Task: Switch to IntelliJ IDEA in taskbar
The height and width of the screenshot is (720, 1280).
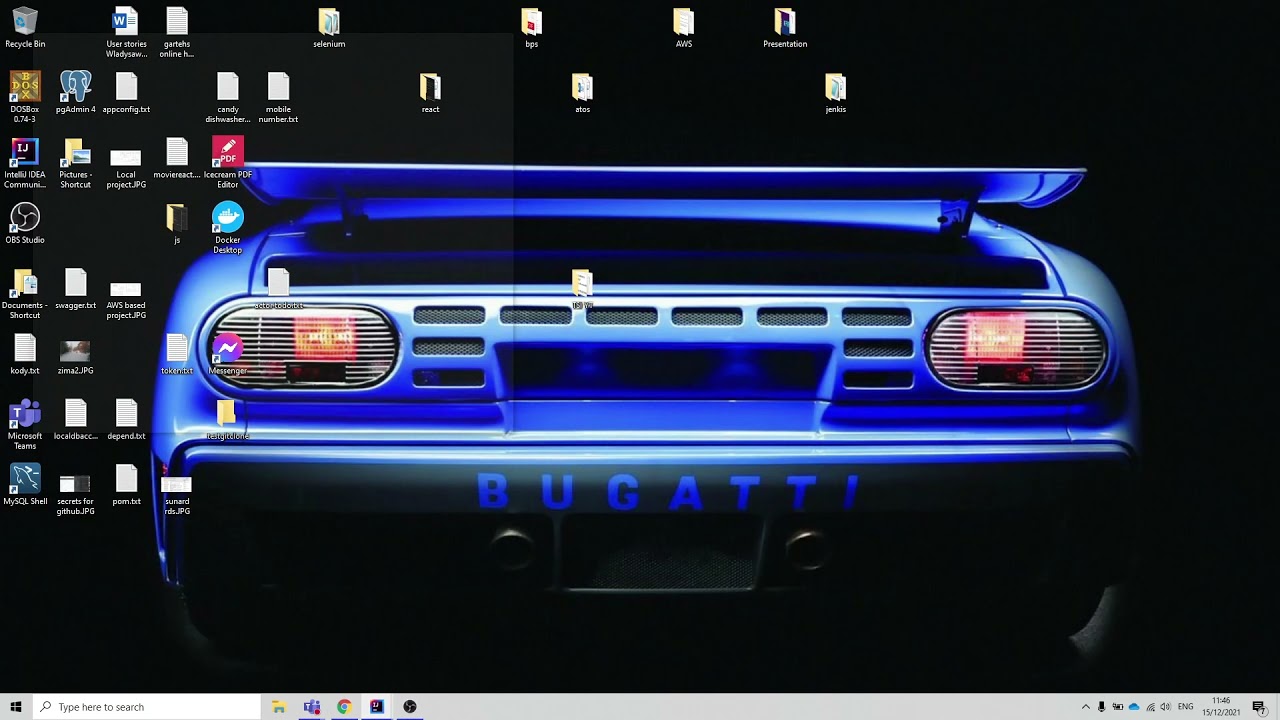Action: point(377,707)
